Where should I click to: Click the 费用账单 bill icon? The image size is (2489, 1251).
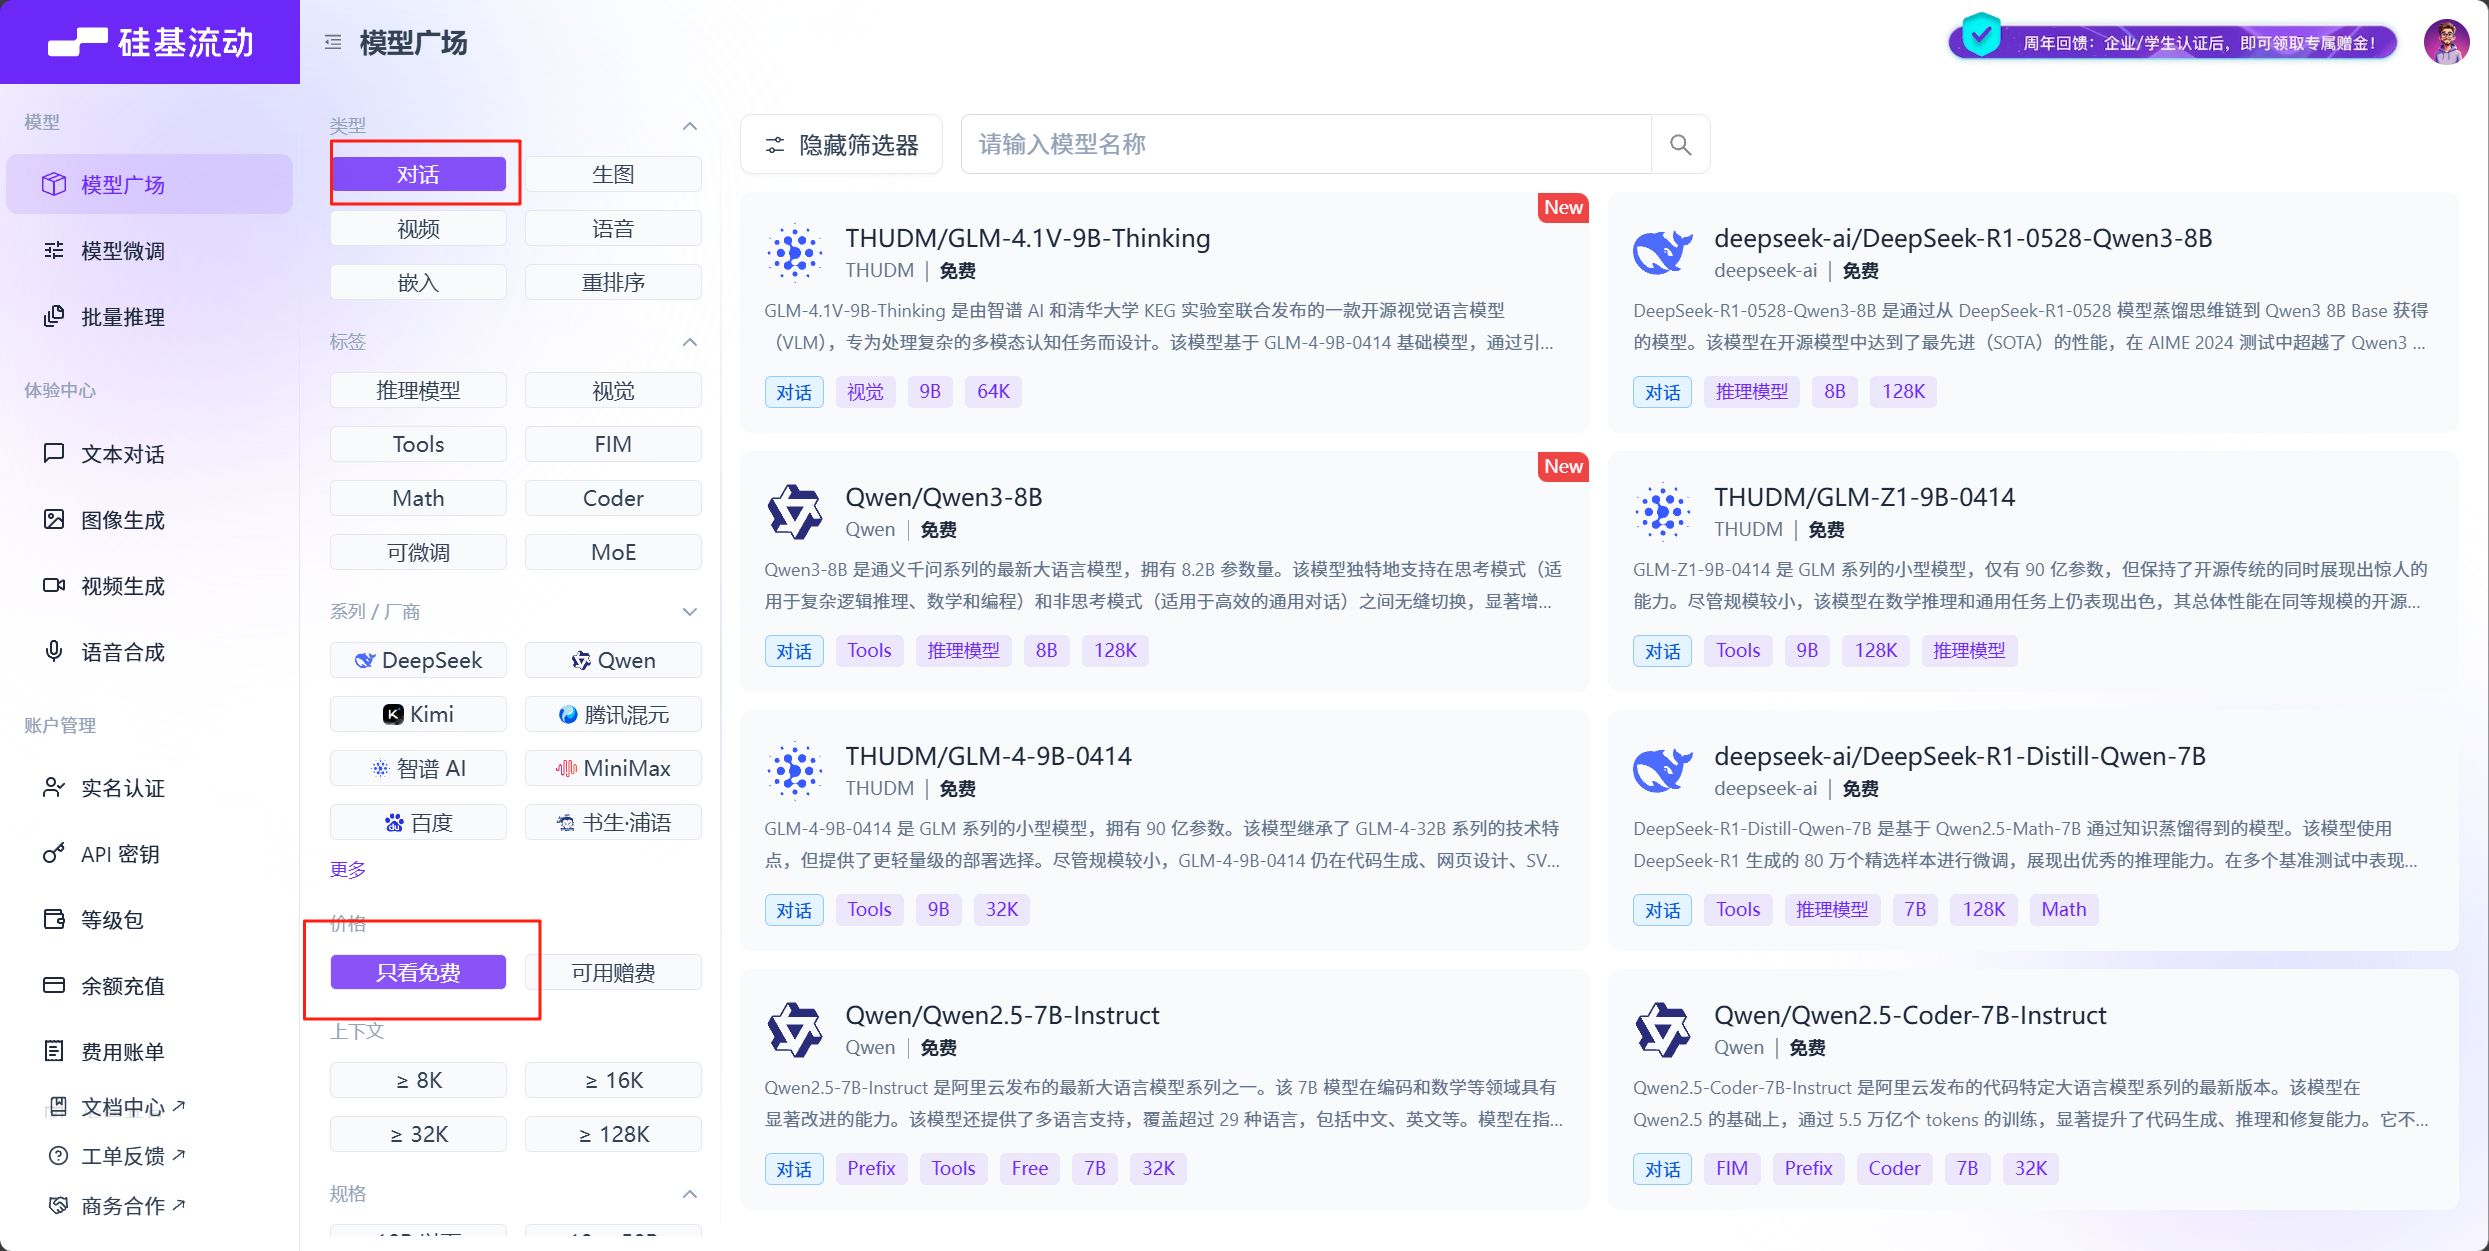coord(54,1051)
